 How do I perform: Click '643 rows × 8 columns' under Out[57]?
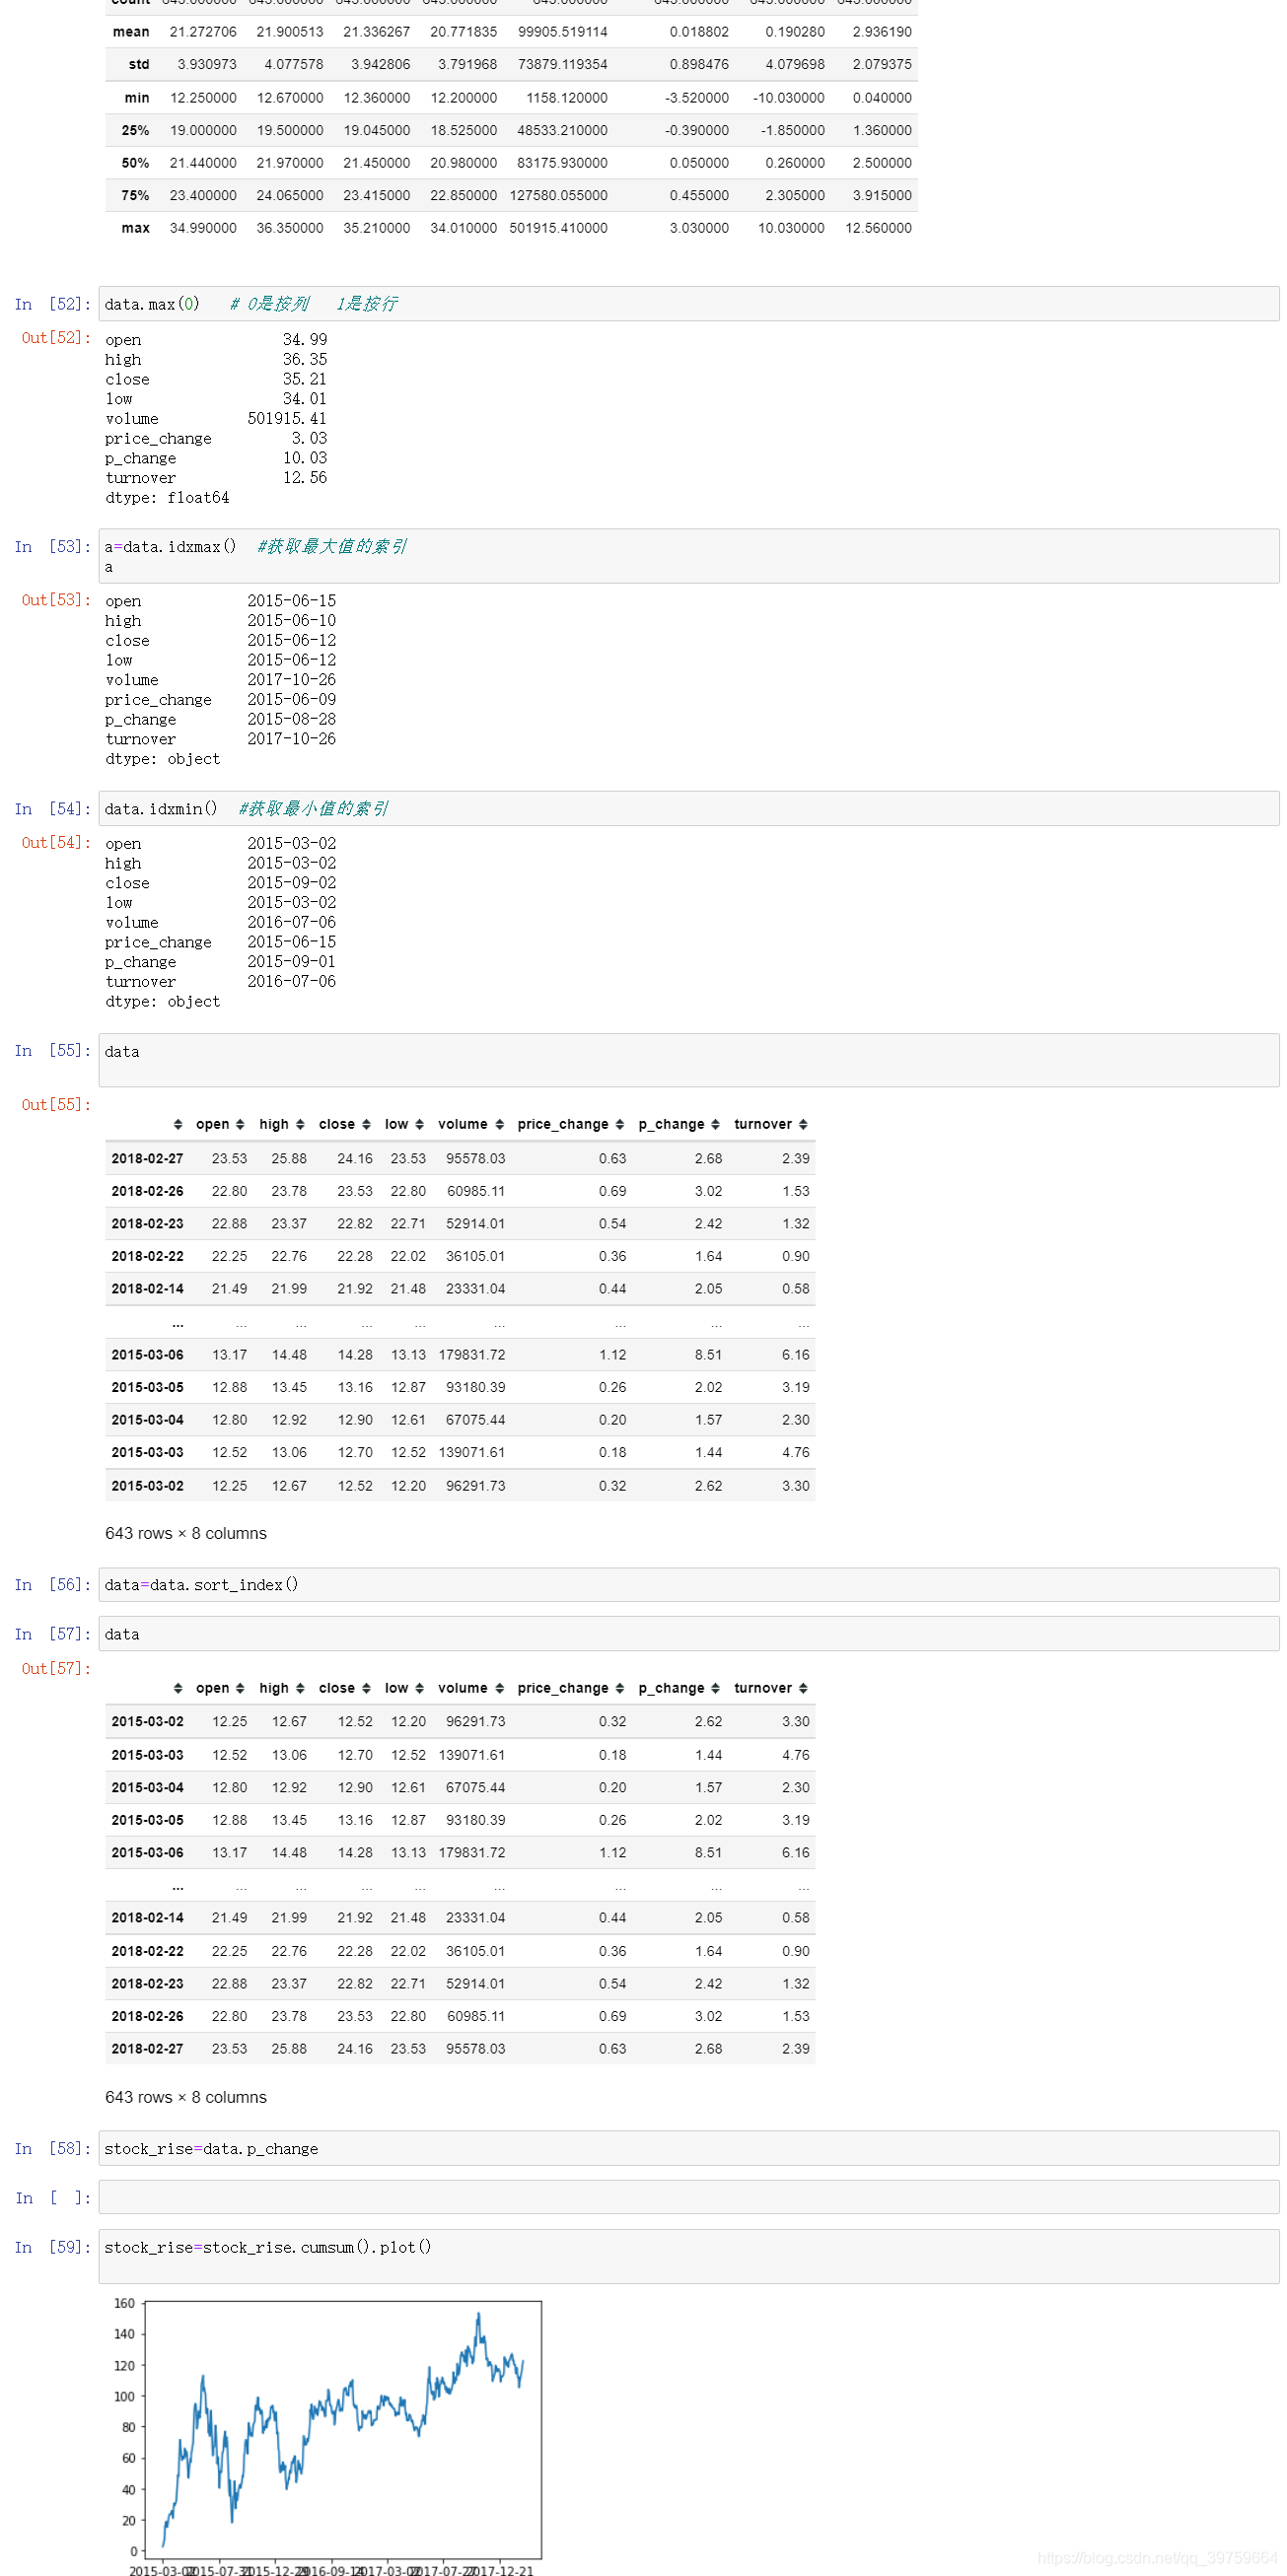[186, 2097]
